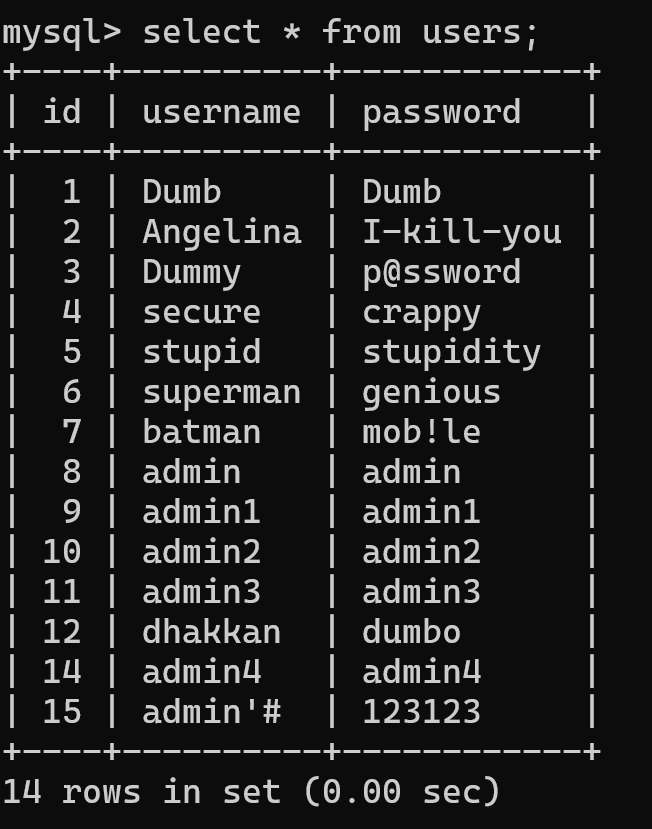This screenshot has height=829, width=652.
Task: Click the password 'dumbo' value
Action: tap(411, 631)
